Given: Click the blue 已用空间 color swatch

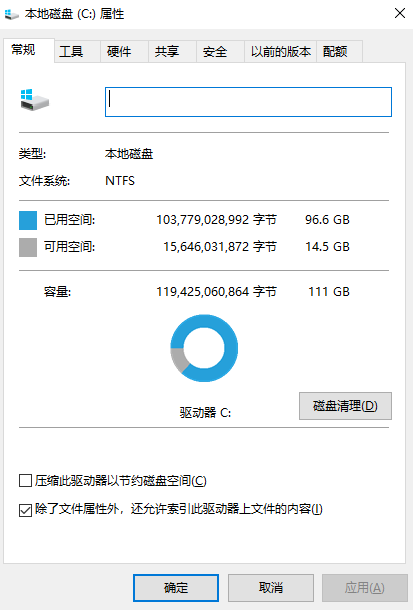Looking at the screenshot, I should click(28, 220).
